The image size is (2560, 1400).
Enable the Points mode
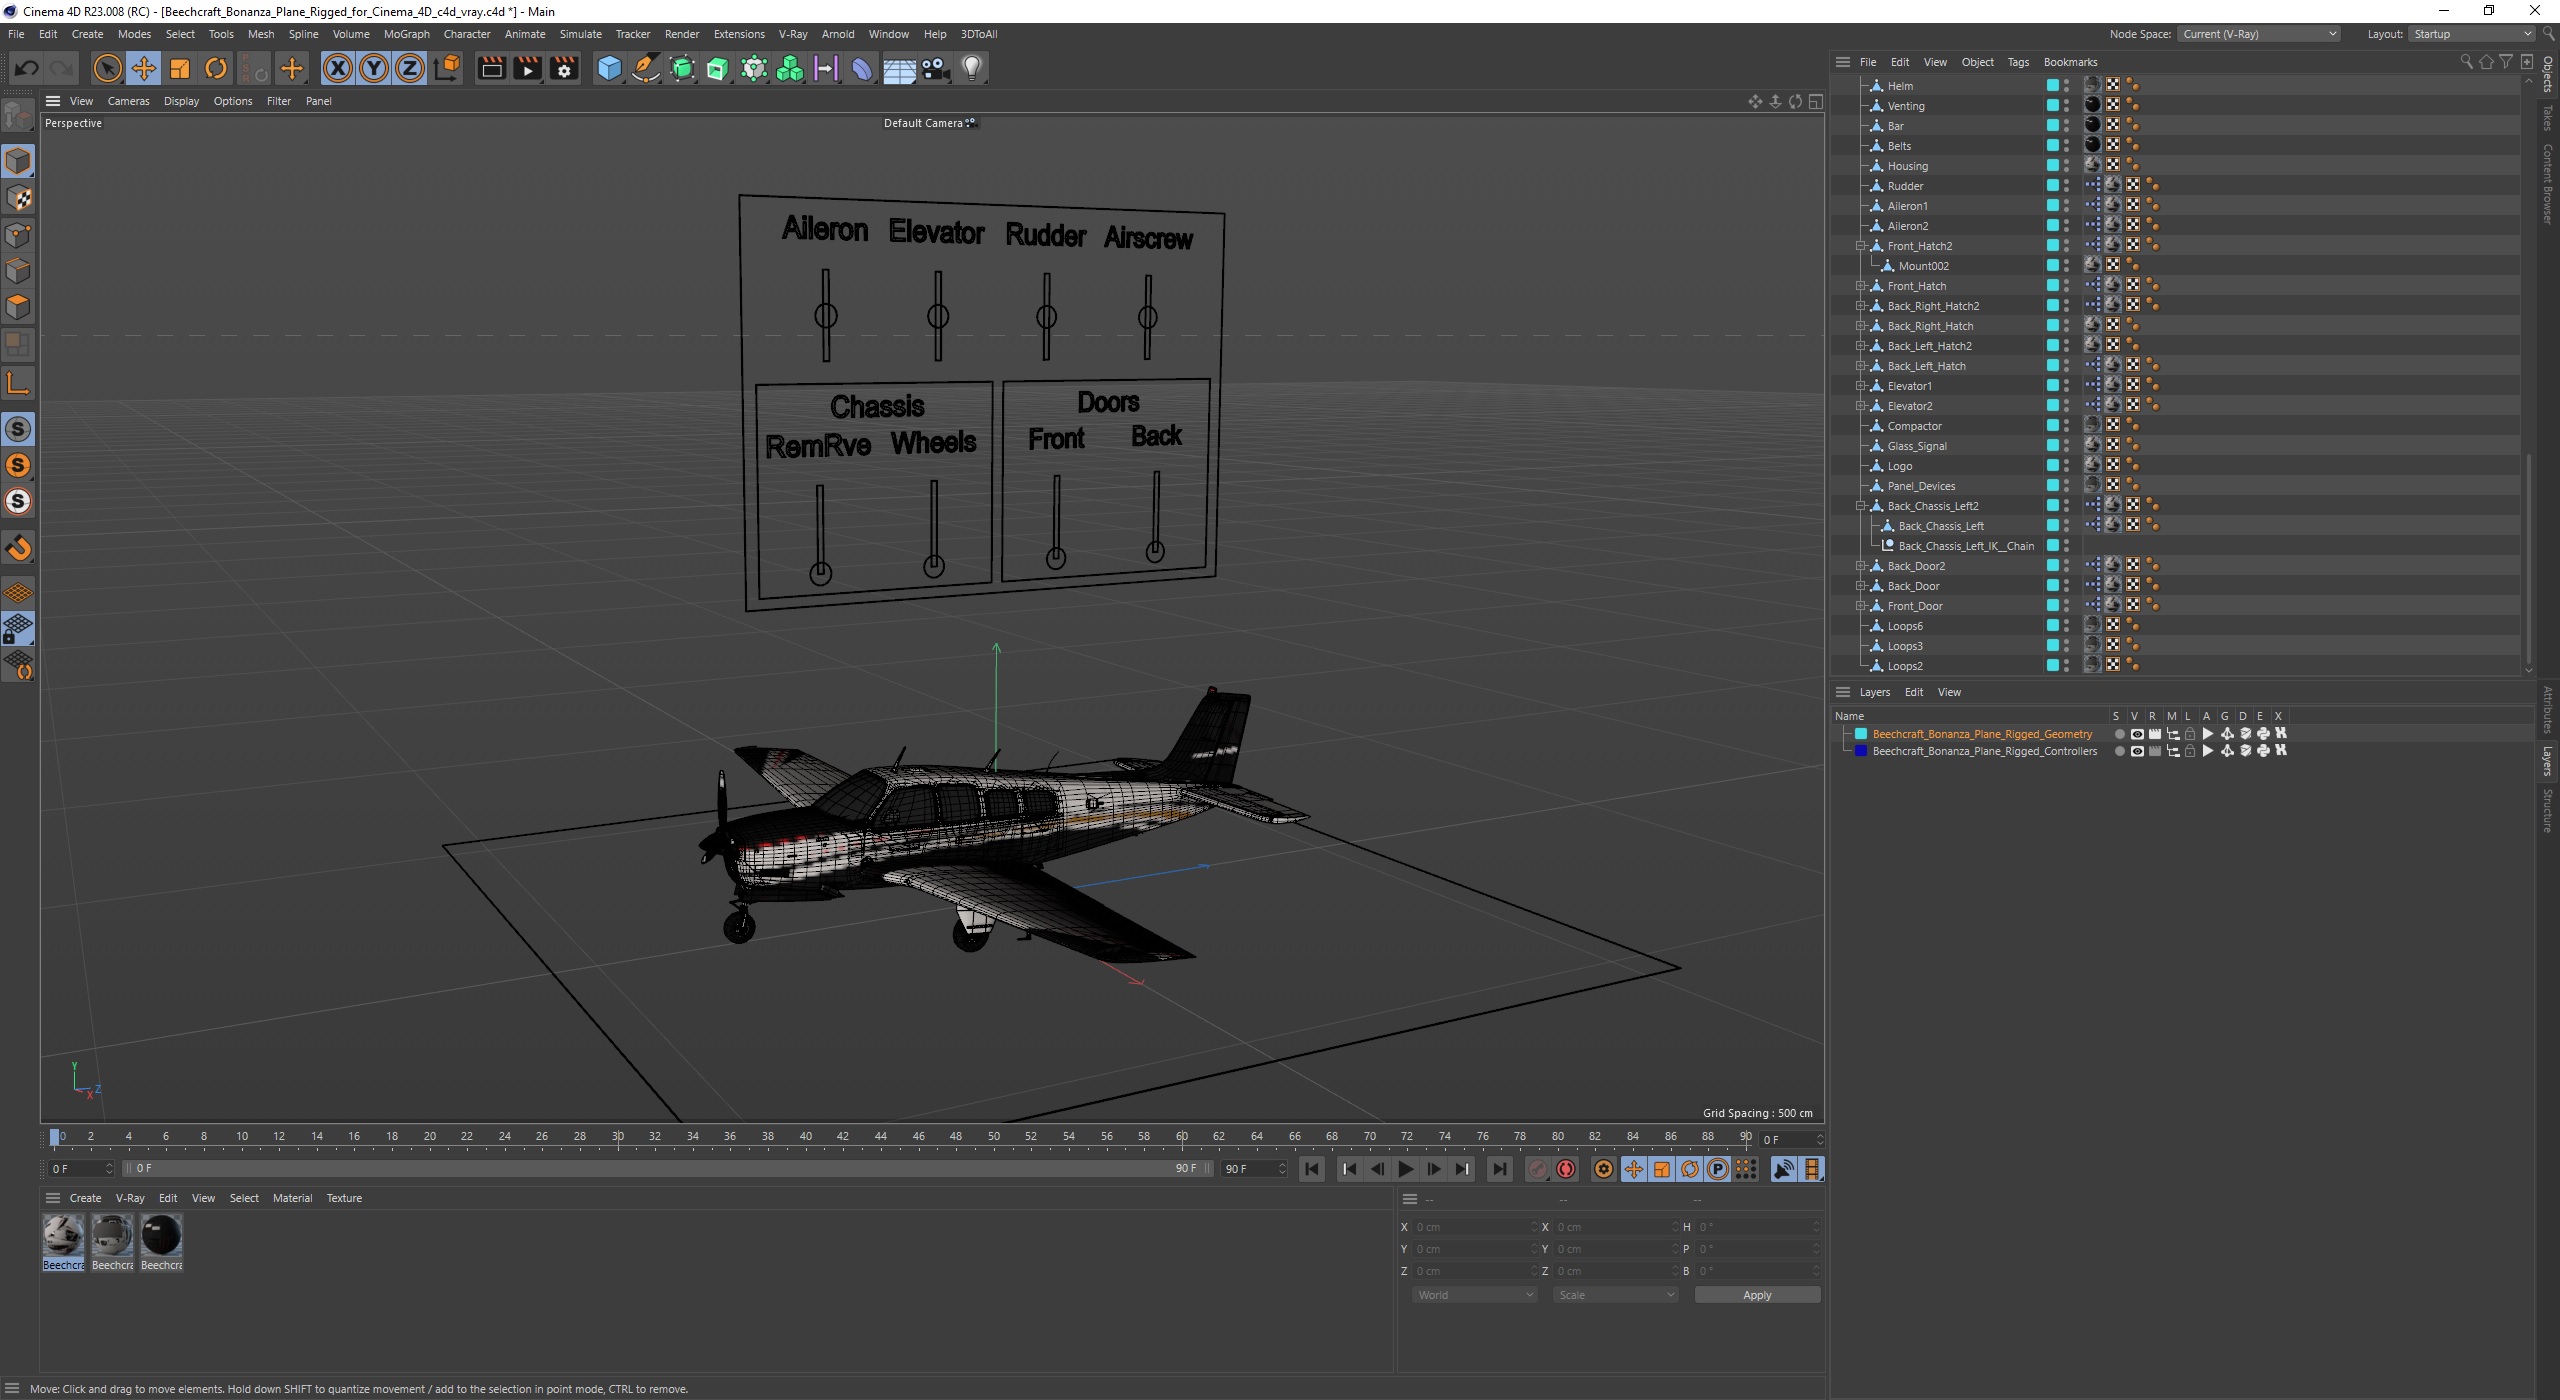18,234
